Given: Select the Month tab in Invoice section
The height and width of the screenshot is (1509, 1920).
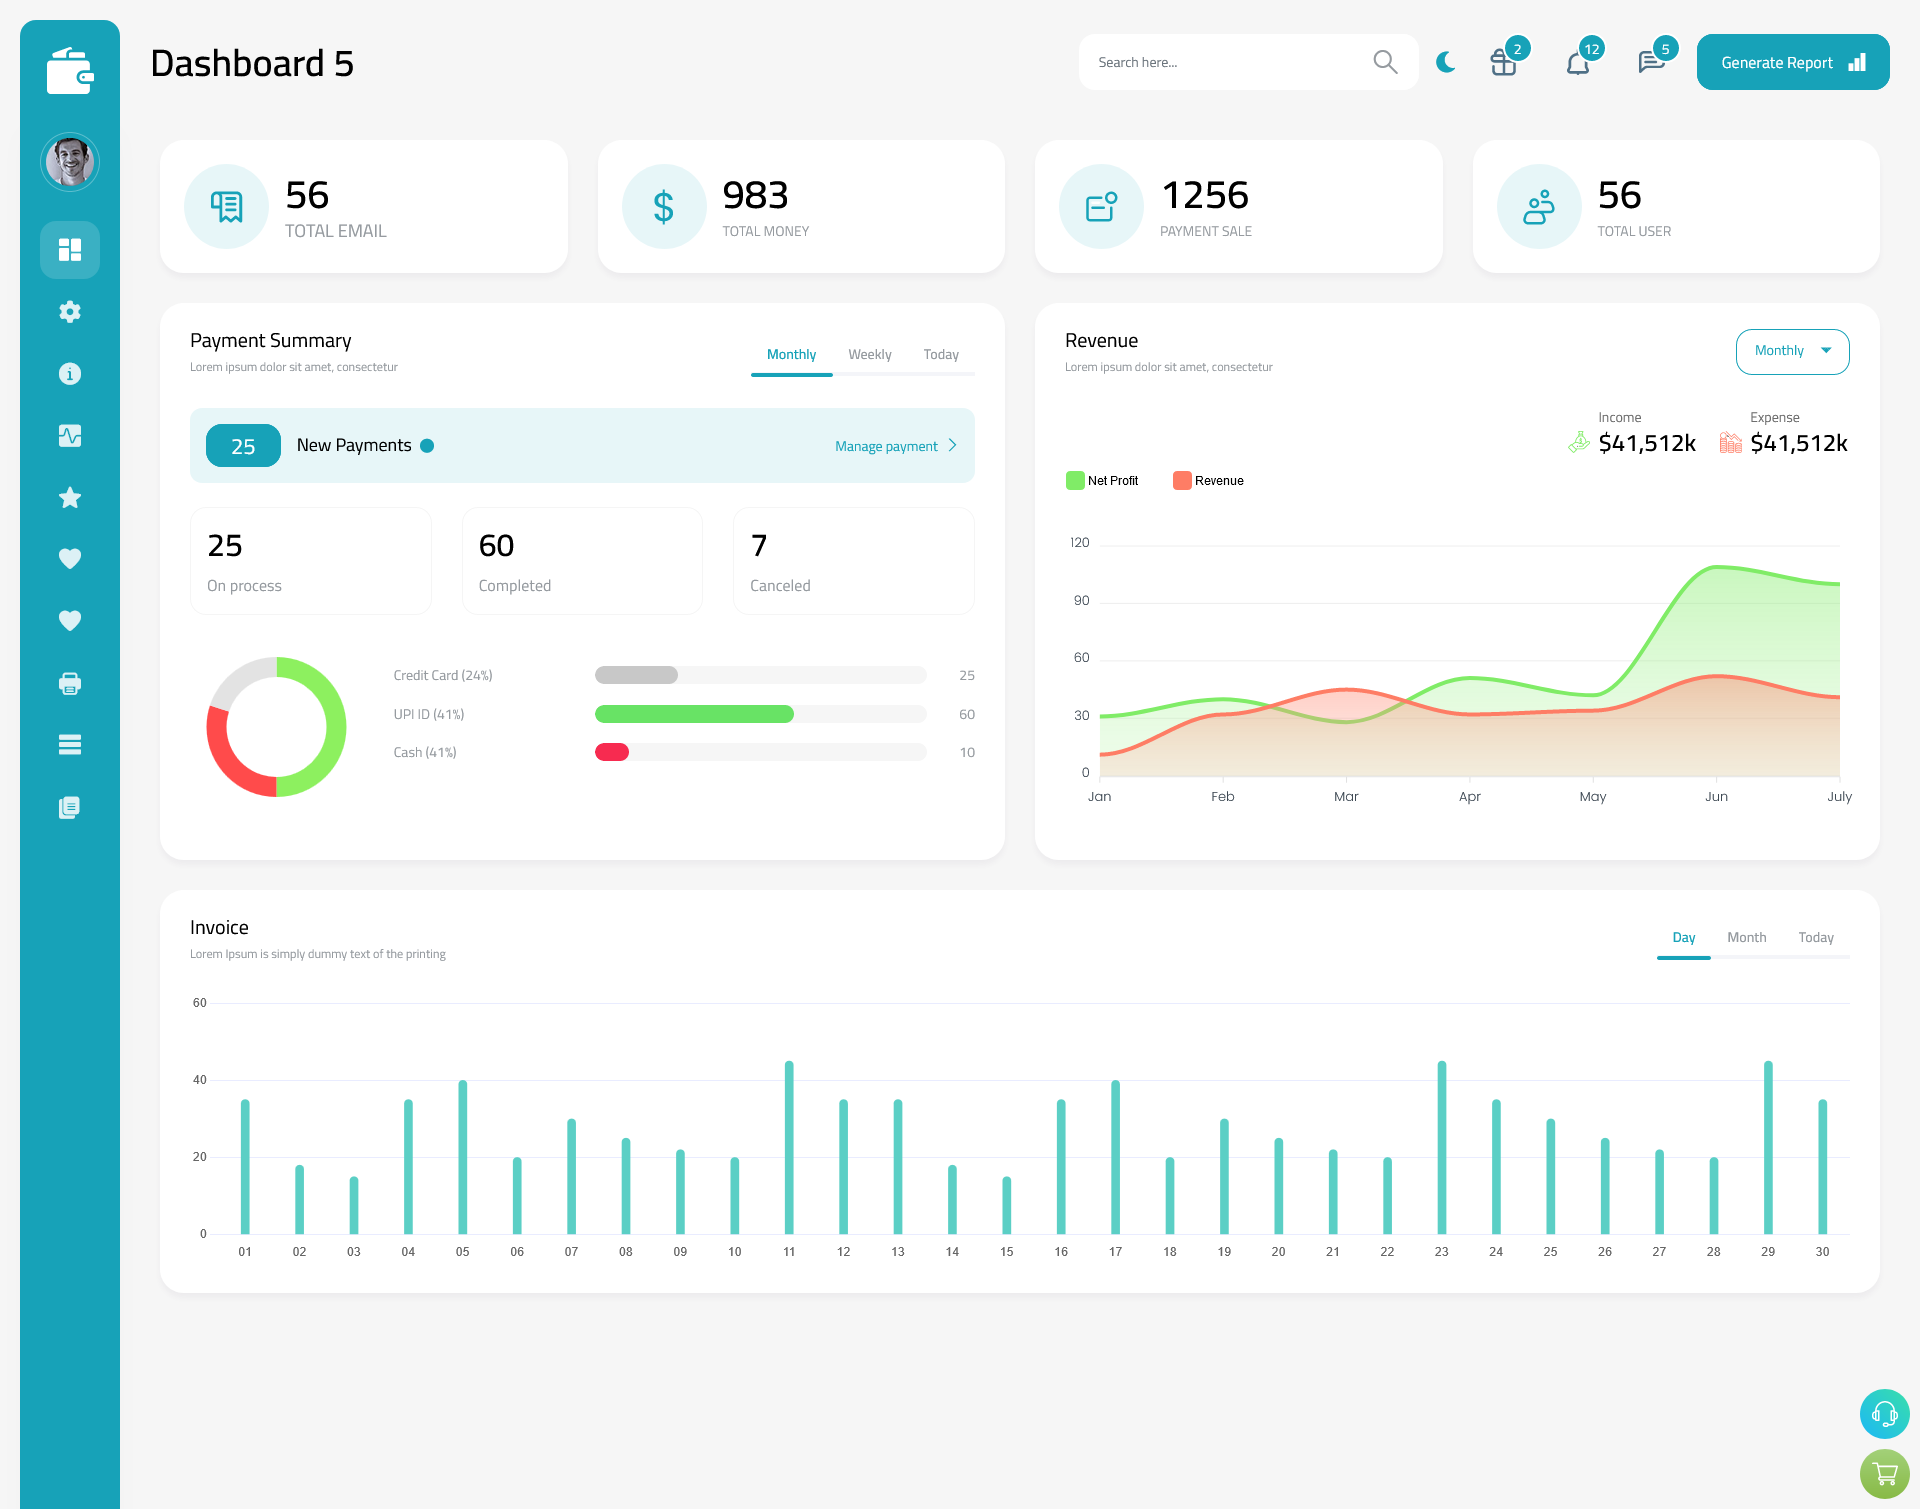Looking at the screenshot, I should [x=1747, y=937].
